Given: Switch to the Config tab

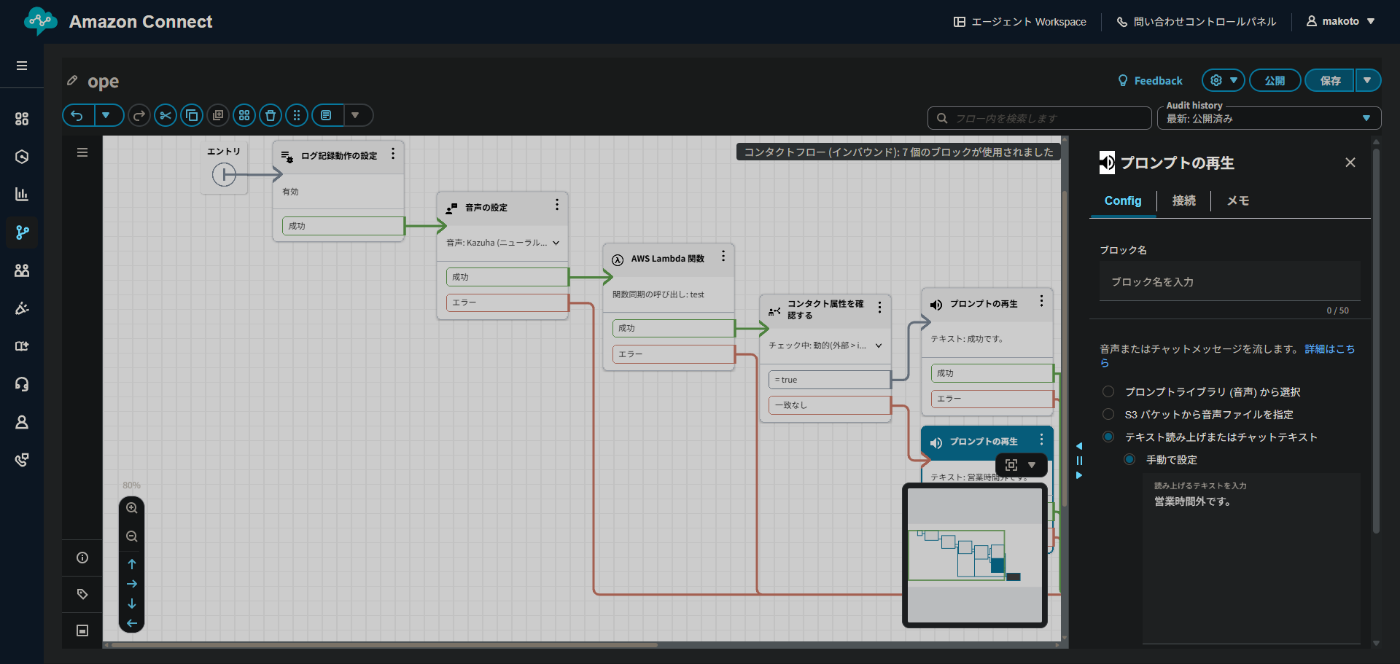Looking at the screenshot, I should pyautogui.click(x=1123, y=201).
